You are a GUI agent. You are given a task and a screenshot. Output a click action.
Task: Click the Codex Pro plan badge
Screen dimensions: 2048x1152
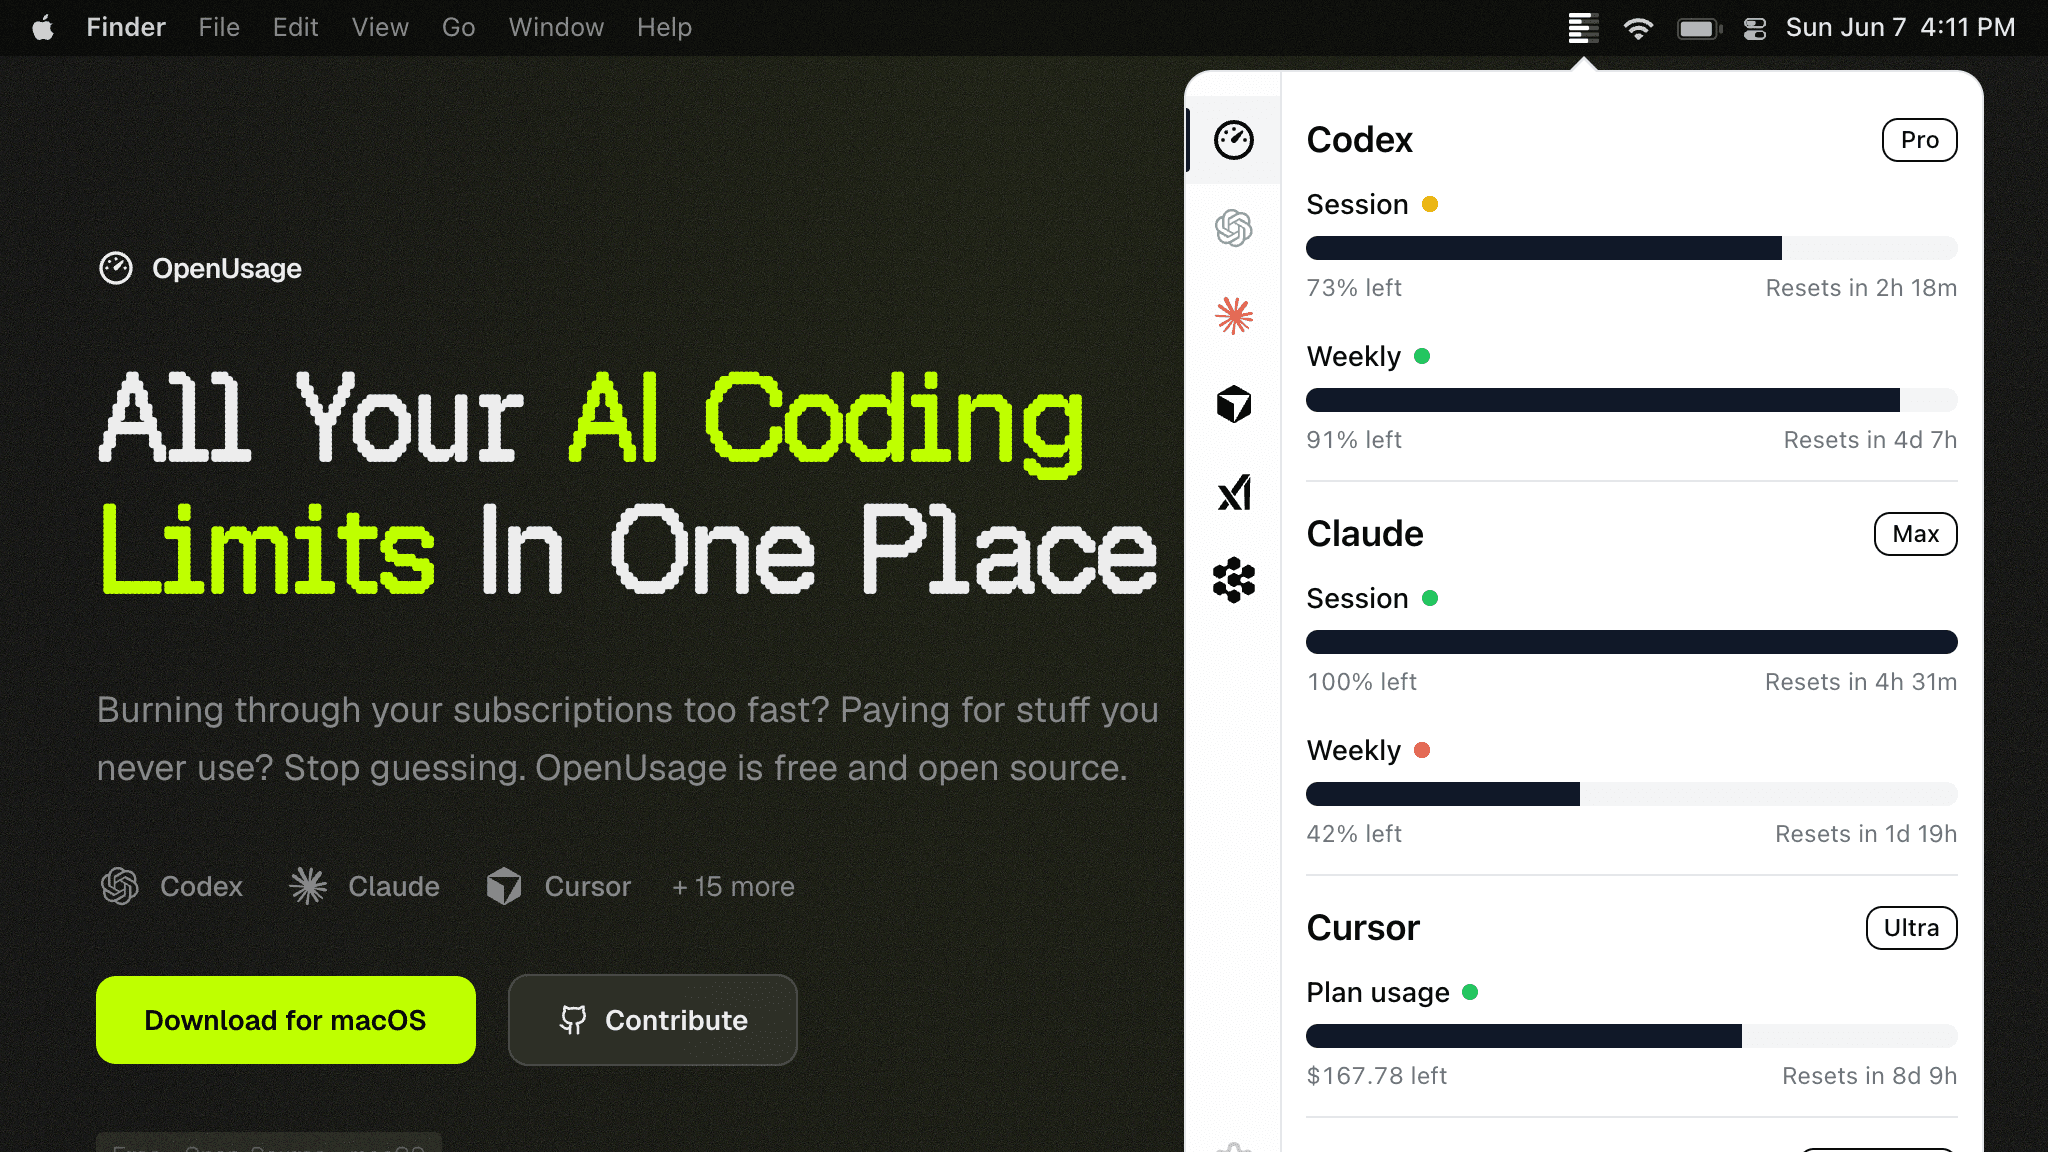pos(1919,140)
